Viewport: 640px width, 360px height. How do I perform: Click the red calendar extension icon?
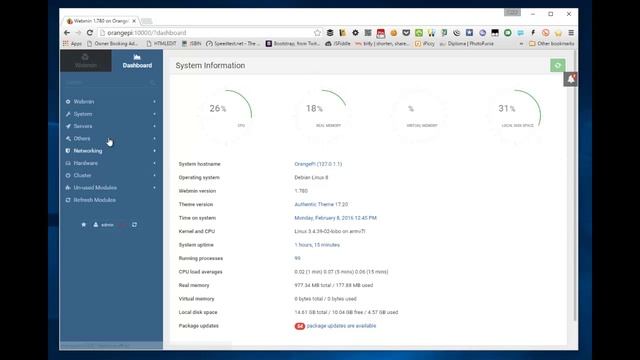(x=381, y=33)
